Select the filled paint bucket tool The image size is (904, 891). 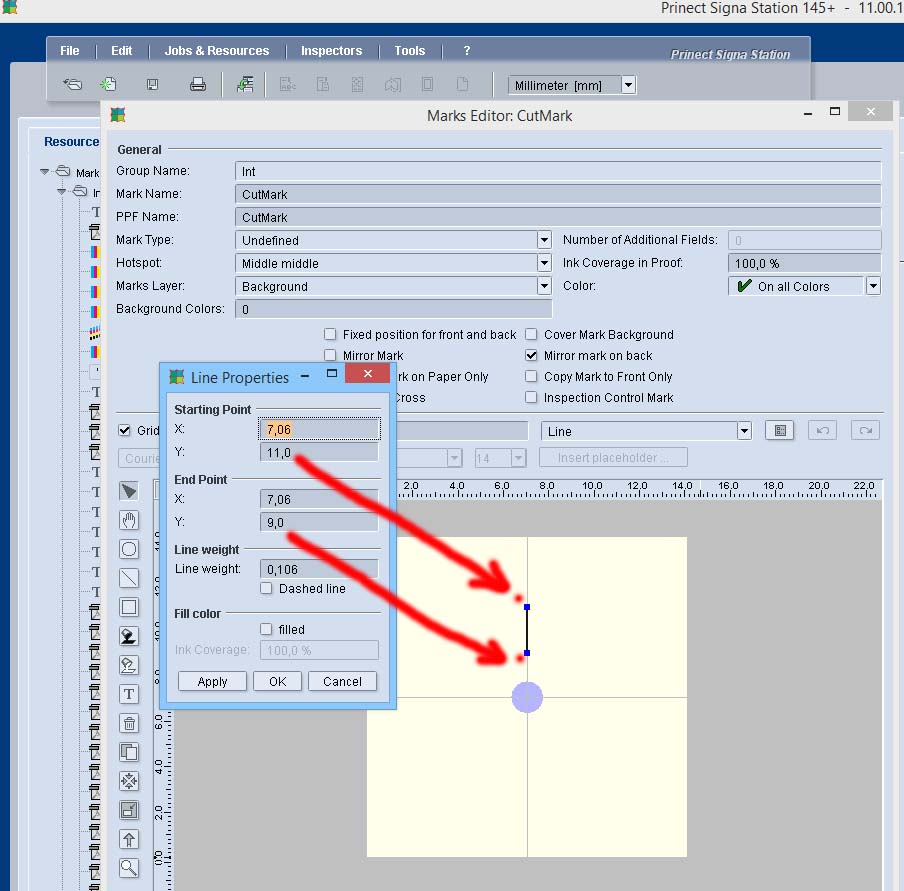pyautogui.click(x=129, y=636)
